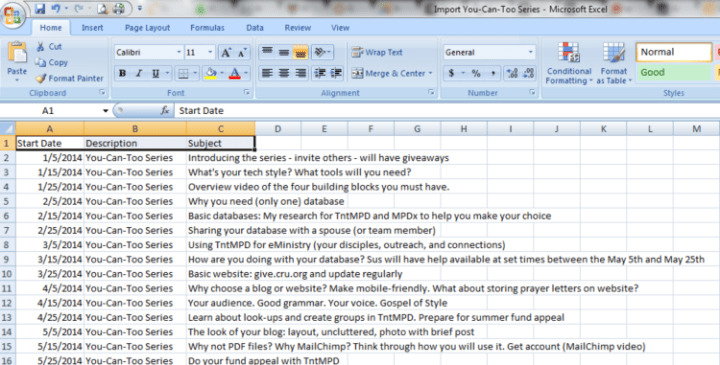Open the General number format dropdown
Image resolution: width=720 pixels, height=365 pixels.
tap(530, 52)
